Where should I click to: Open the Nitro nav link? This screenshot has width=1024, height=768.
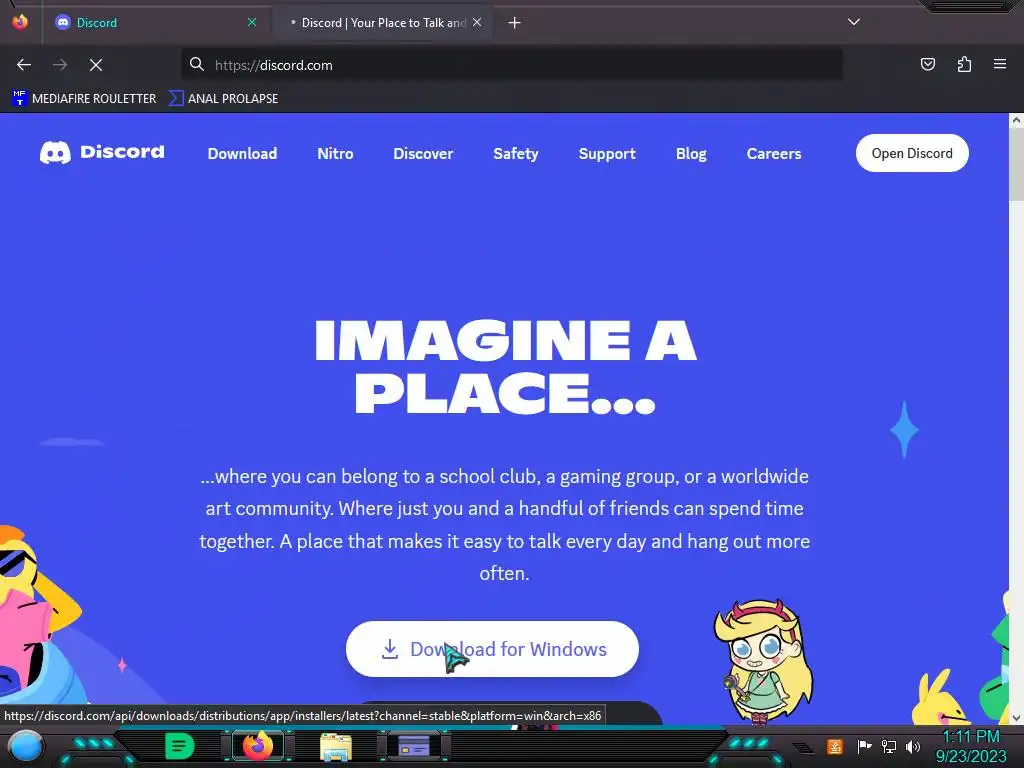pos(335,153)
